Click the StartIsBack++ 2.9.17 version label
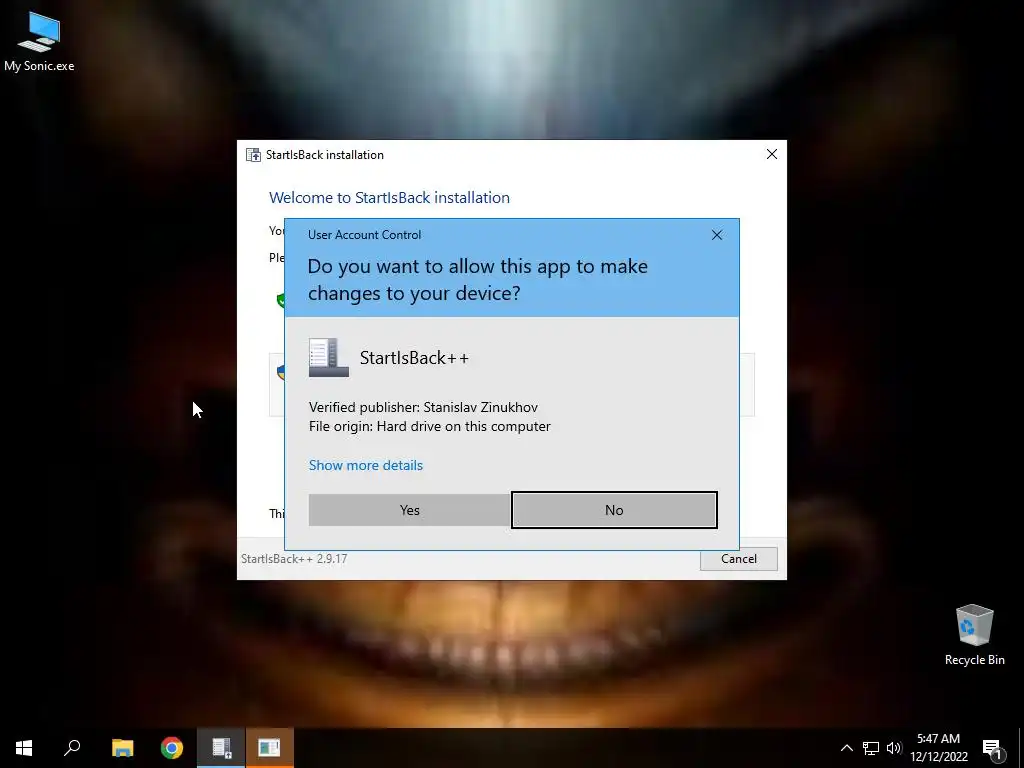This screenshot has width=1024, height=768. tap(294, 558)
